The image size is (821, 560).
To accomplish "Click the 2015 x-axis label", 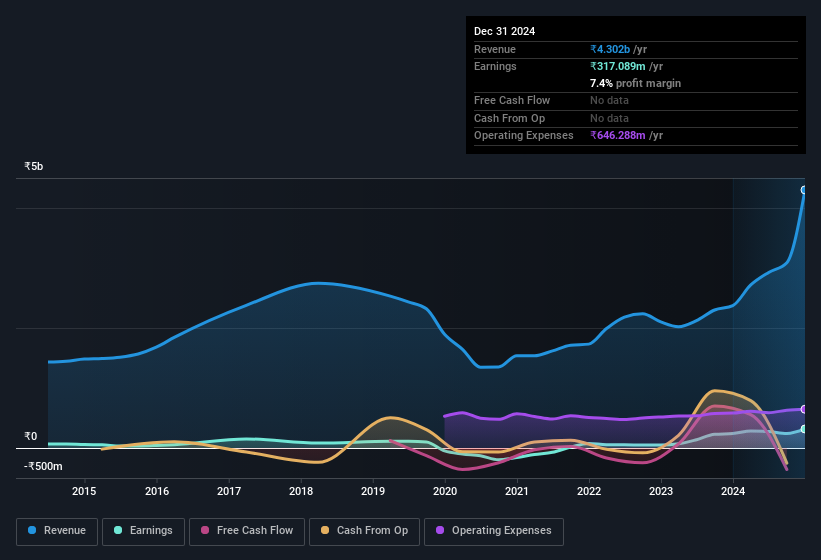I will pos(84,491).
